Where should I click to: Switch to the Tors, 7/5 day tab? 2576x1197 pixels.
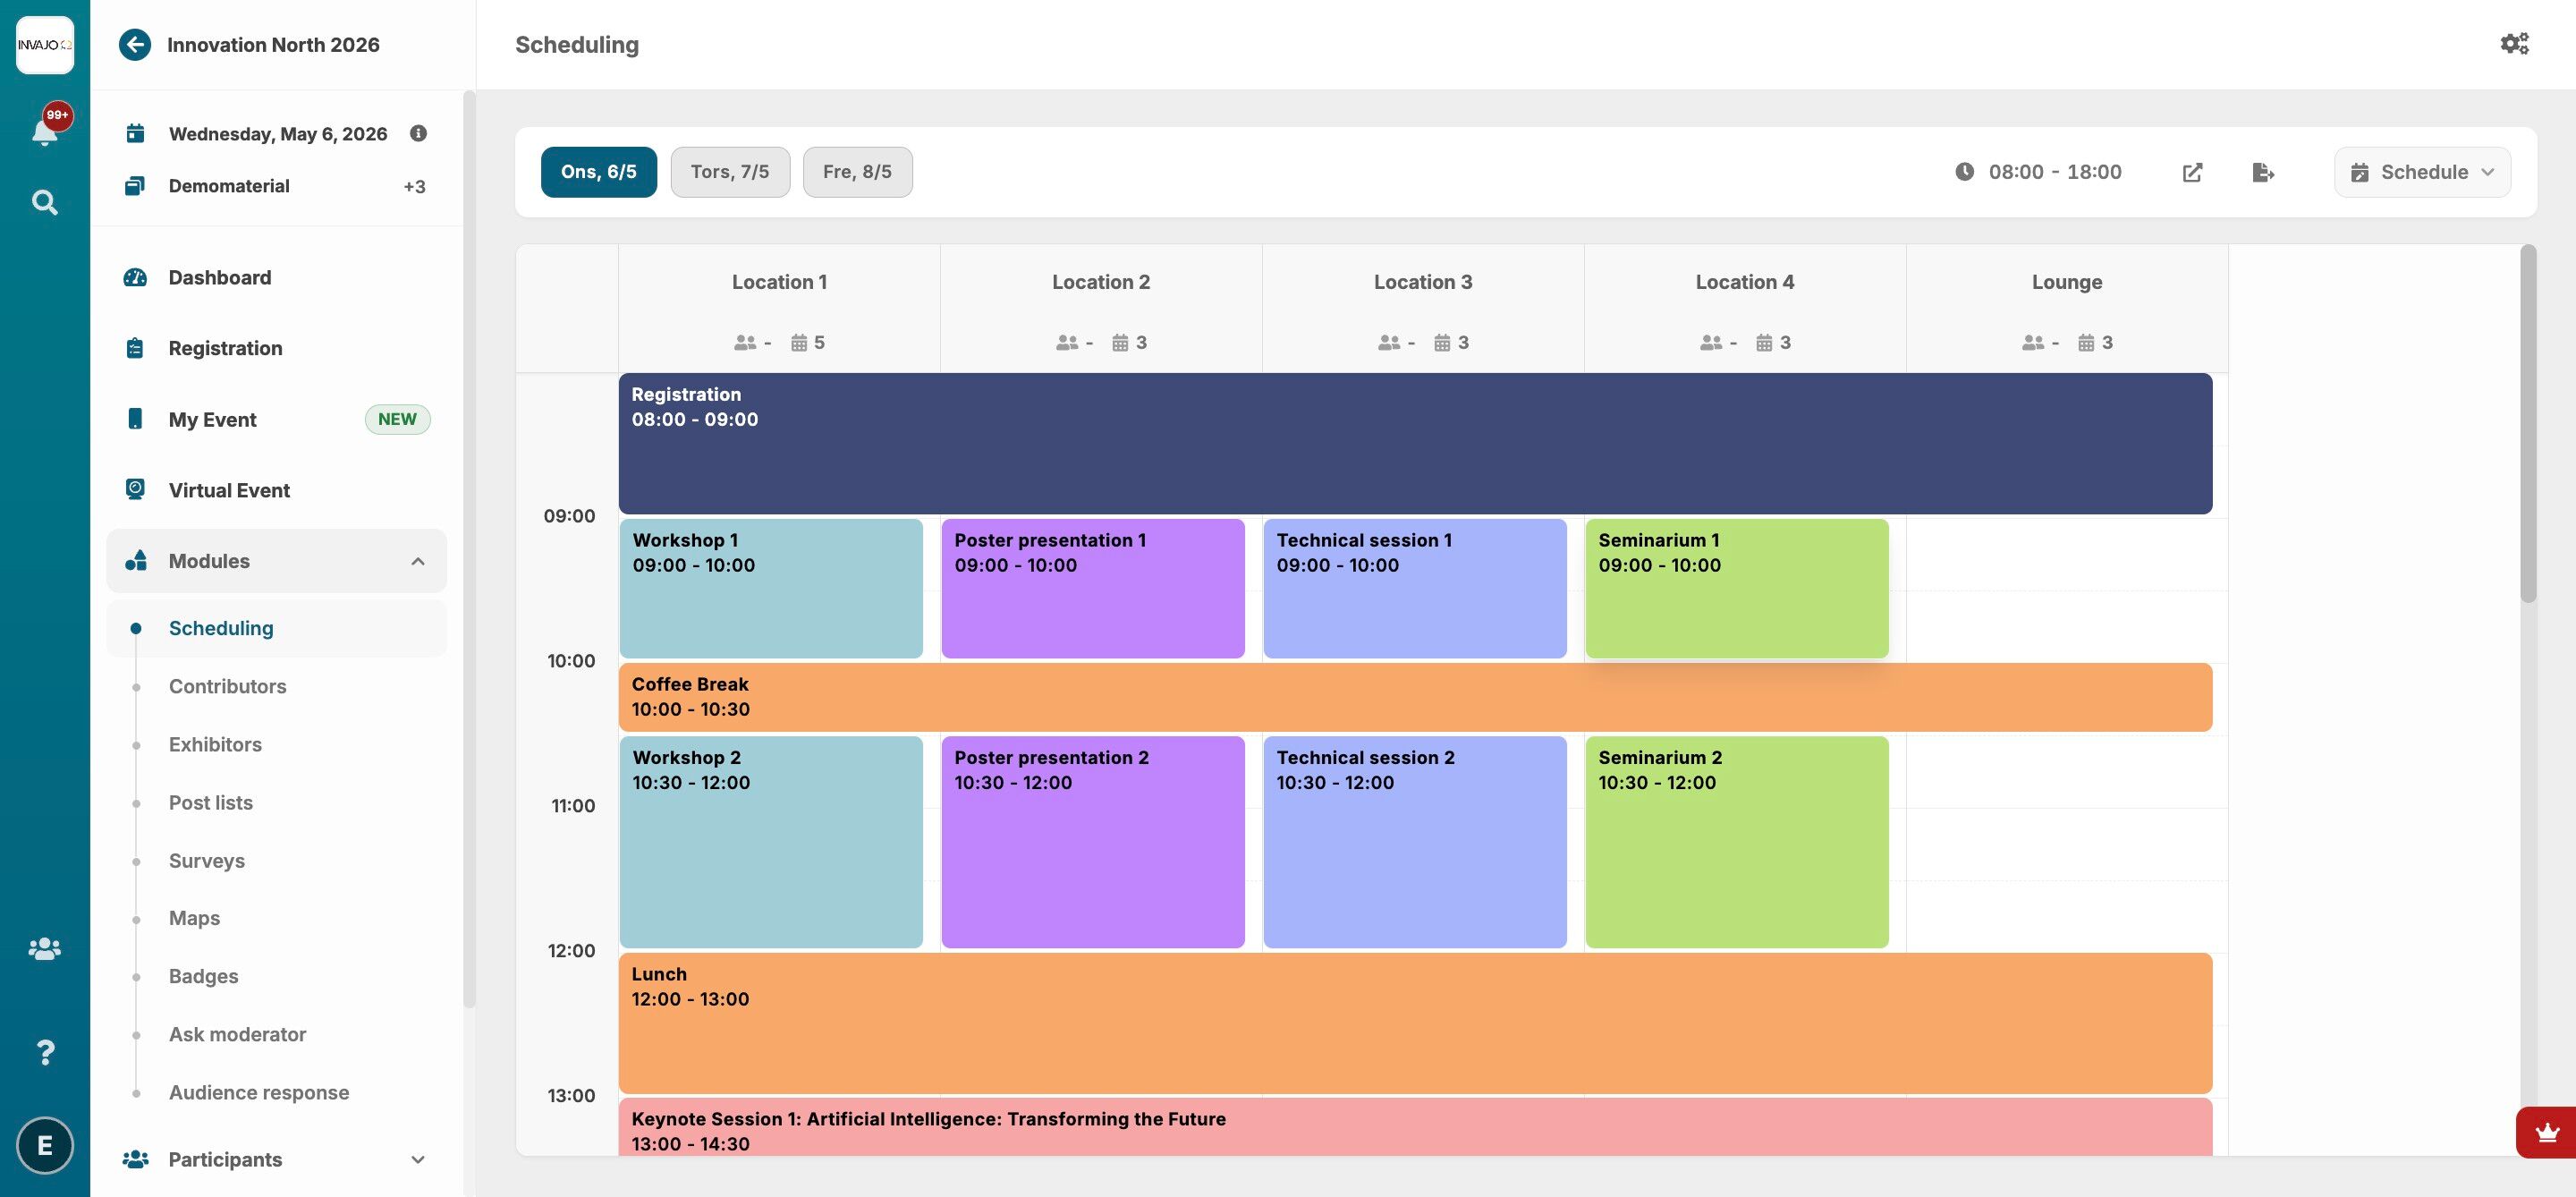point(729,172)
